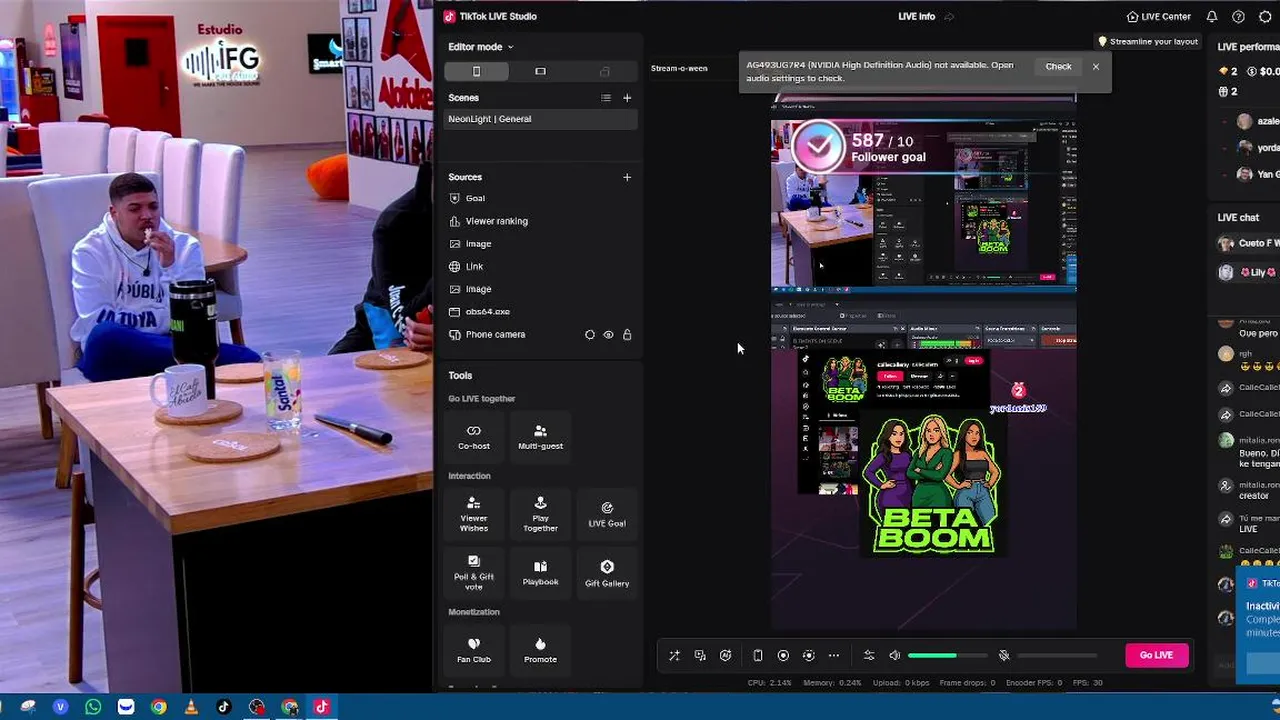Open the Fan Club monetization tool
This screenshot has height=720, width=1280.
click(474, 650)
